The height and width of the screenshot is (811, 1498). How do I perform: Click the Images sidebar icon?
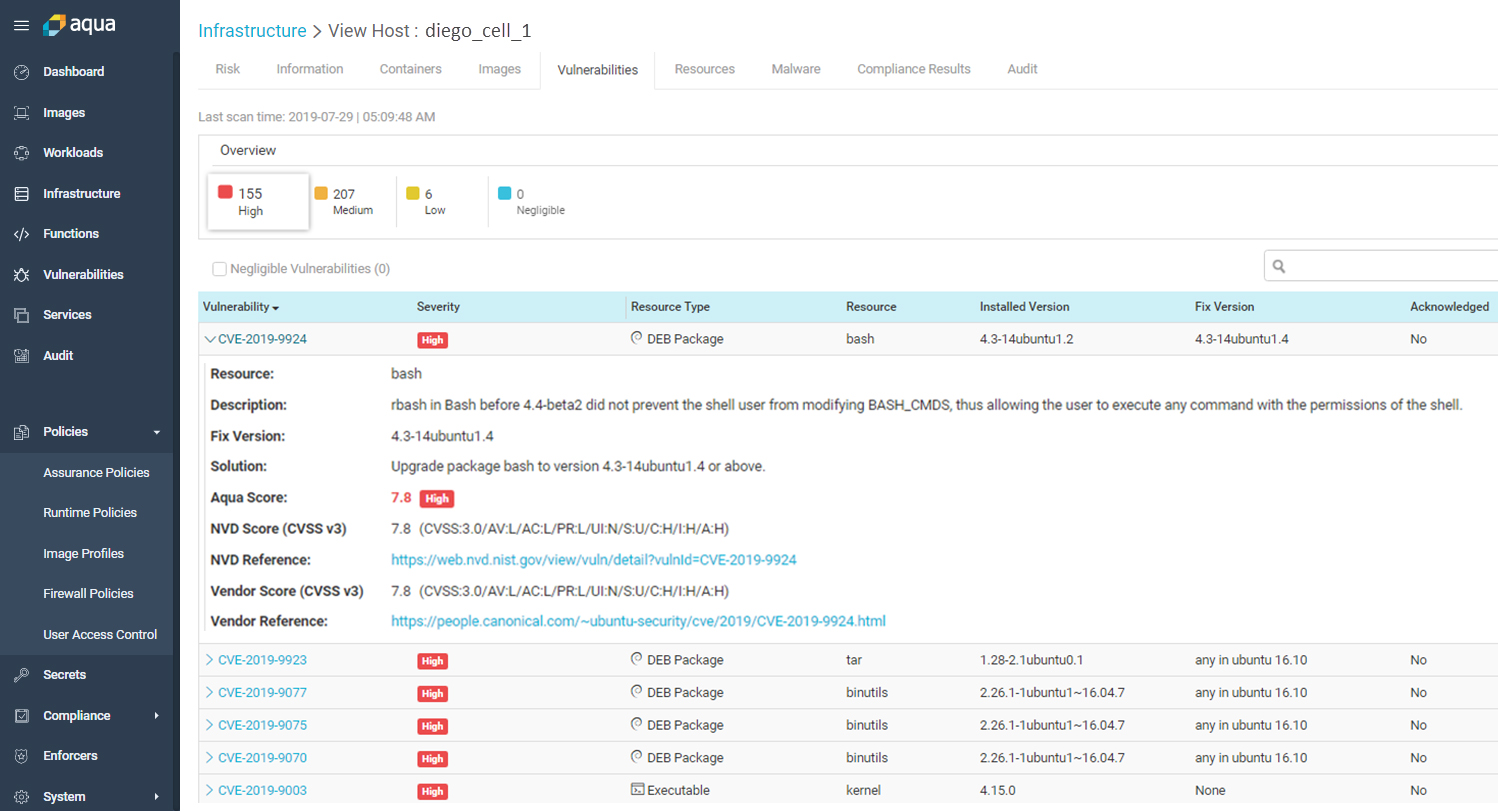tap(21, 113)
